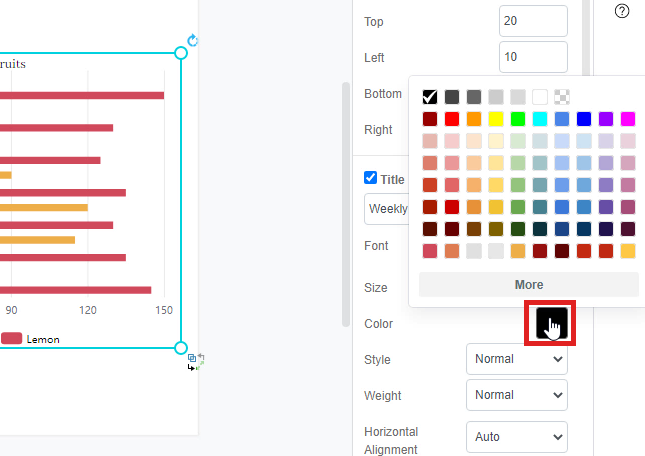This screenshot has height=456, width=645.
Task: Pick the checked black color swatch
Action: tap(430, 97)
